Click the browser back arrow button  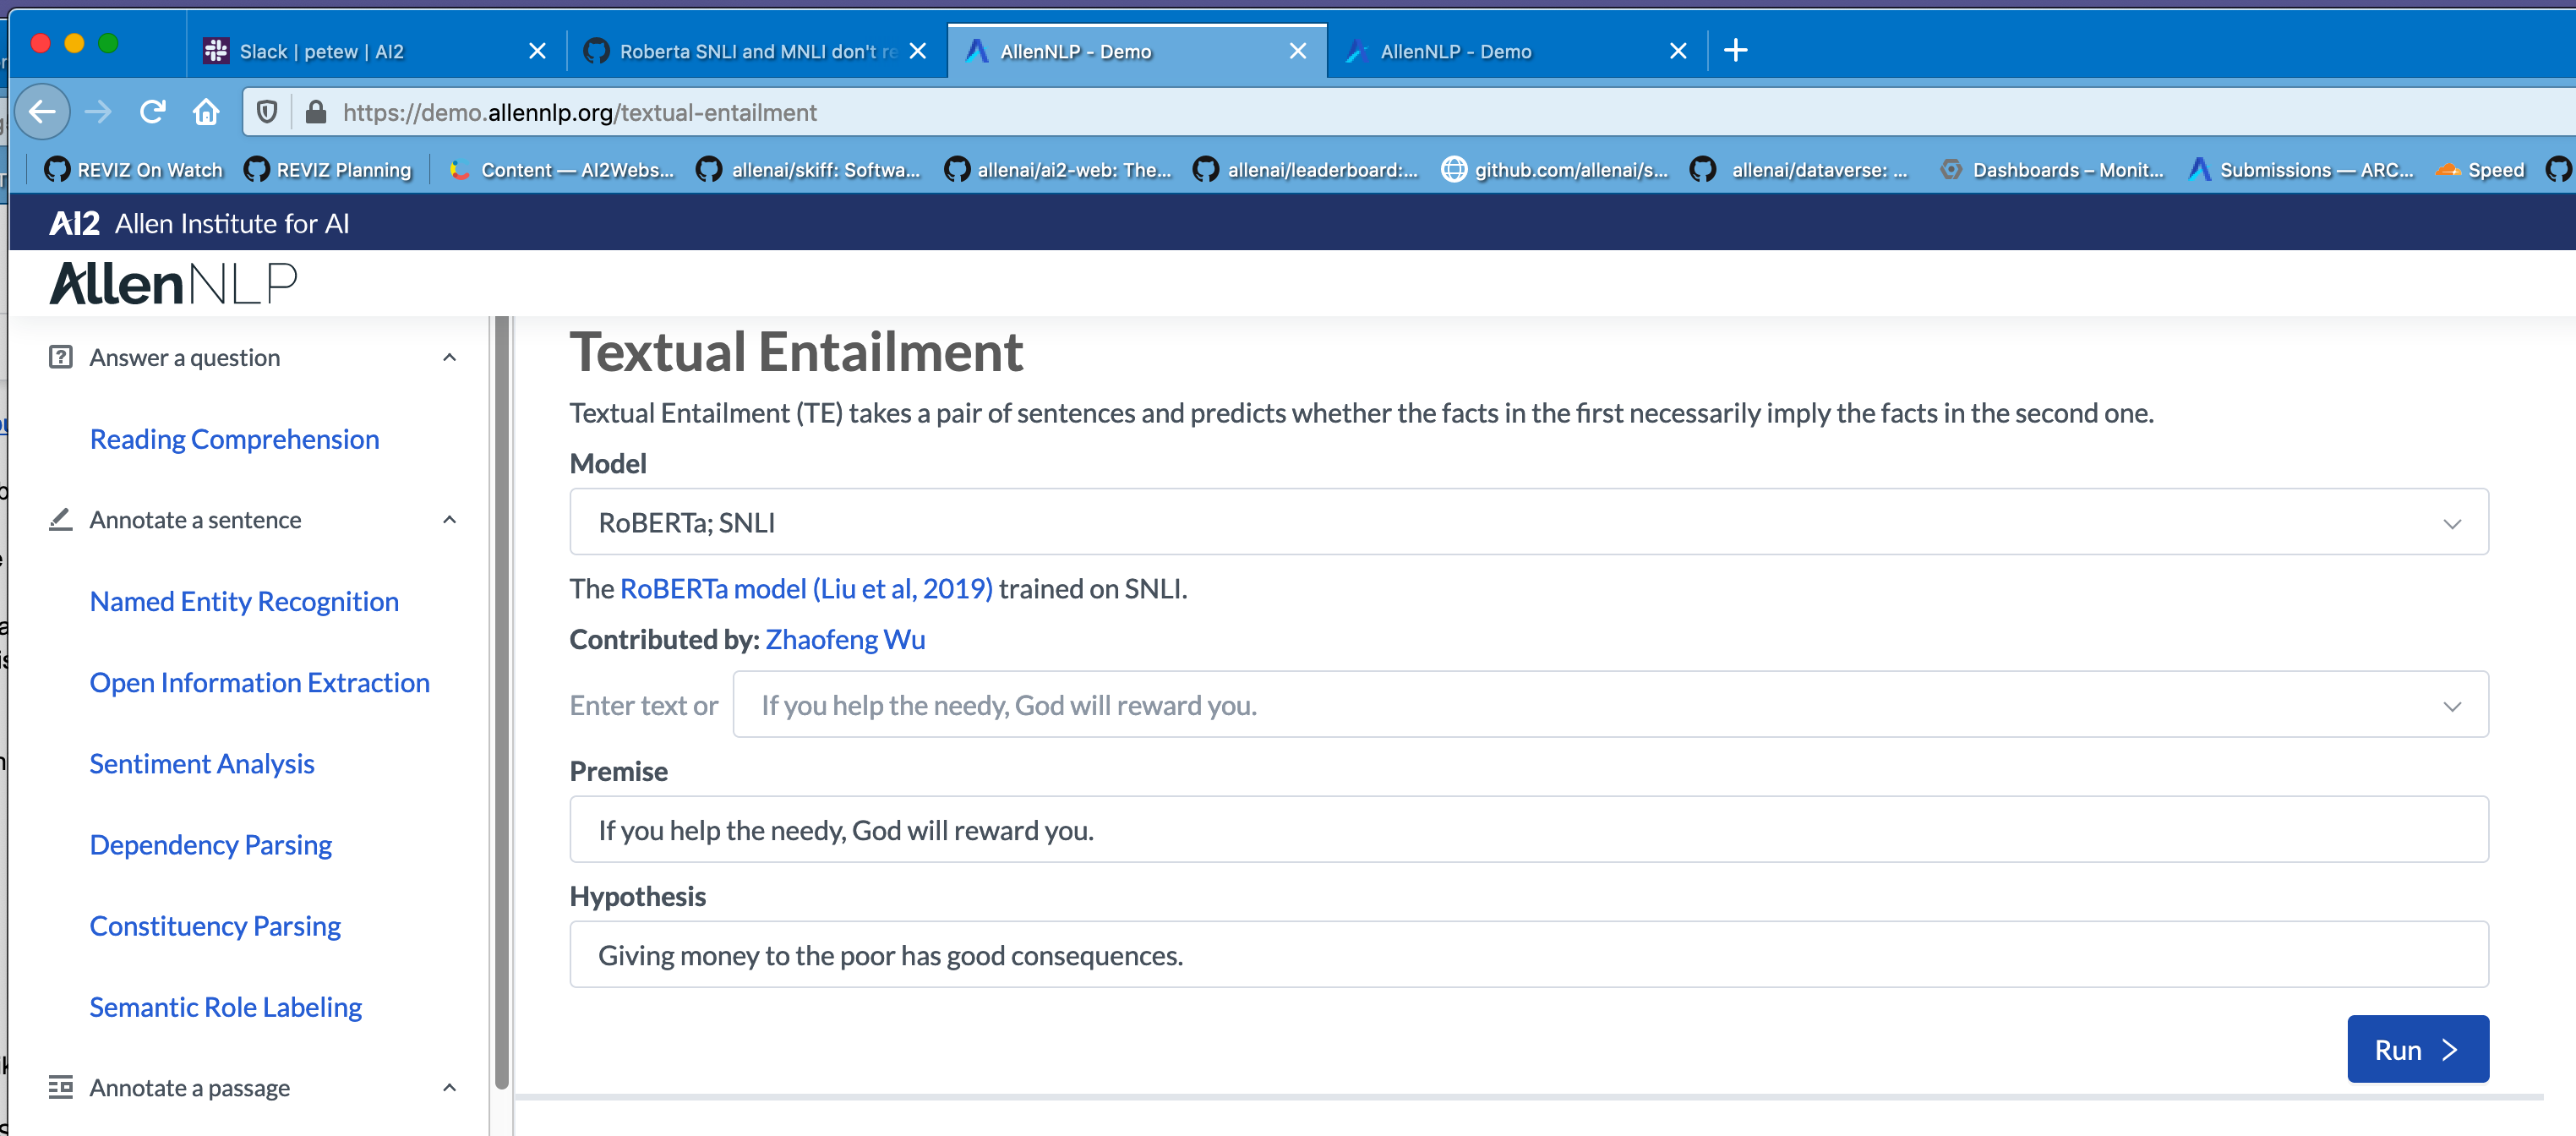[42, 112]
